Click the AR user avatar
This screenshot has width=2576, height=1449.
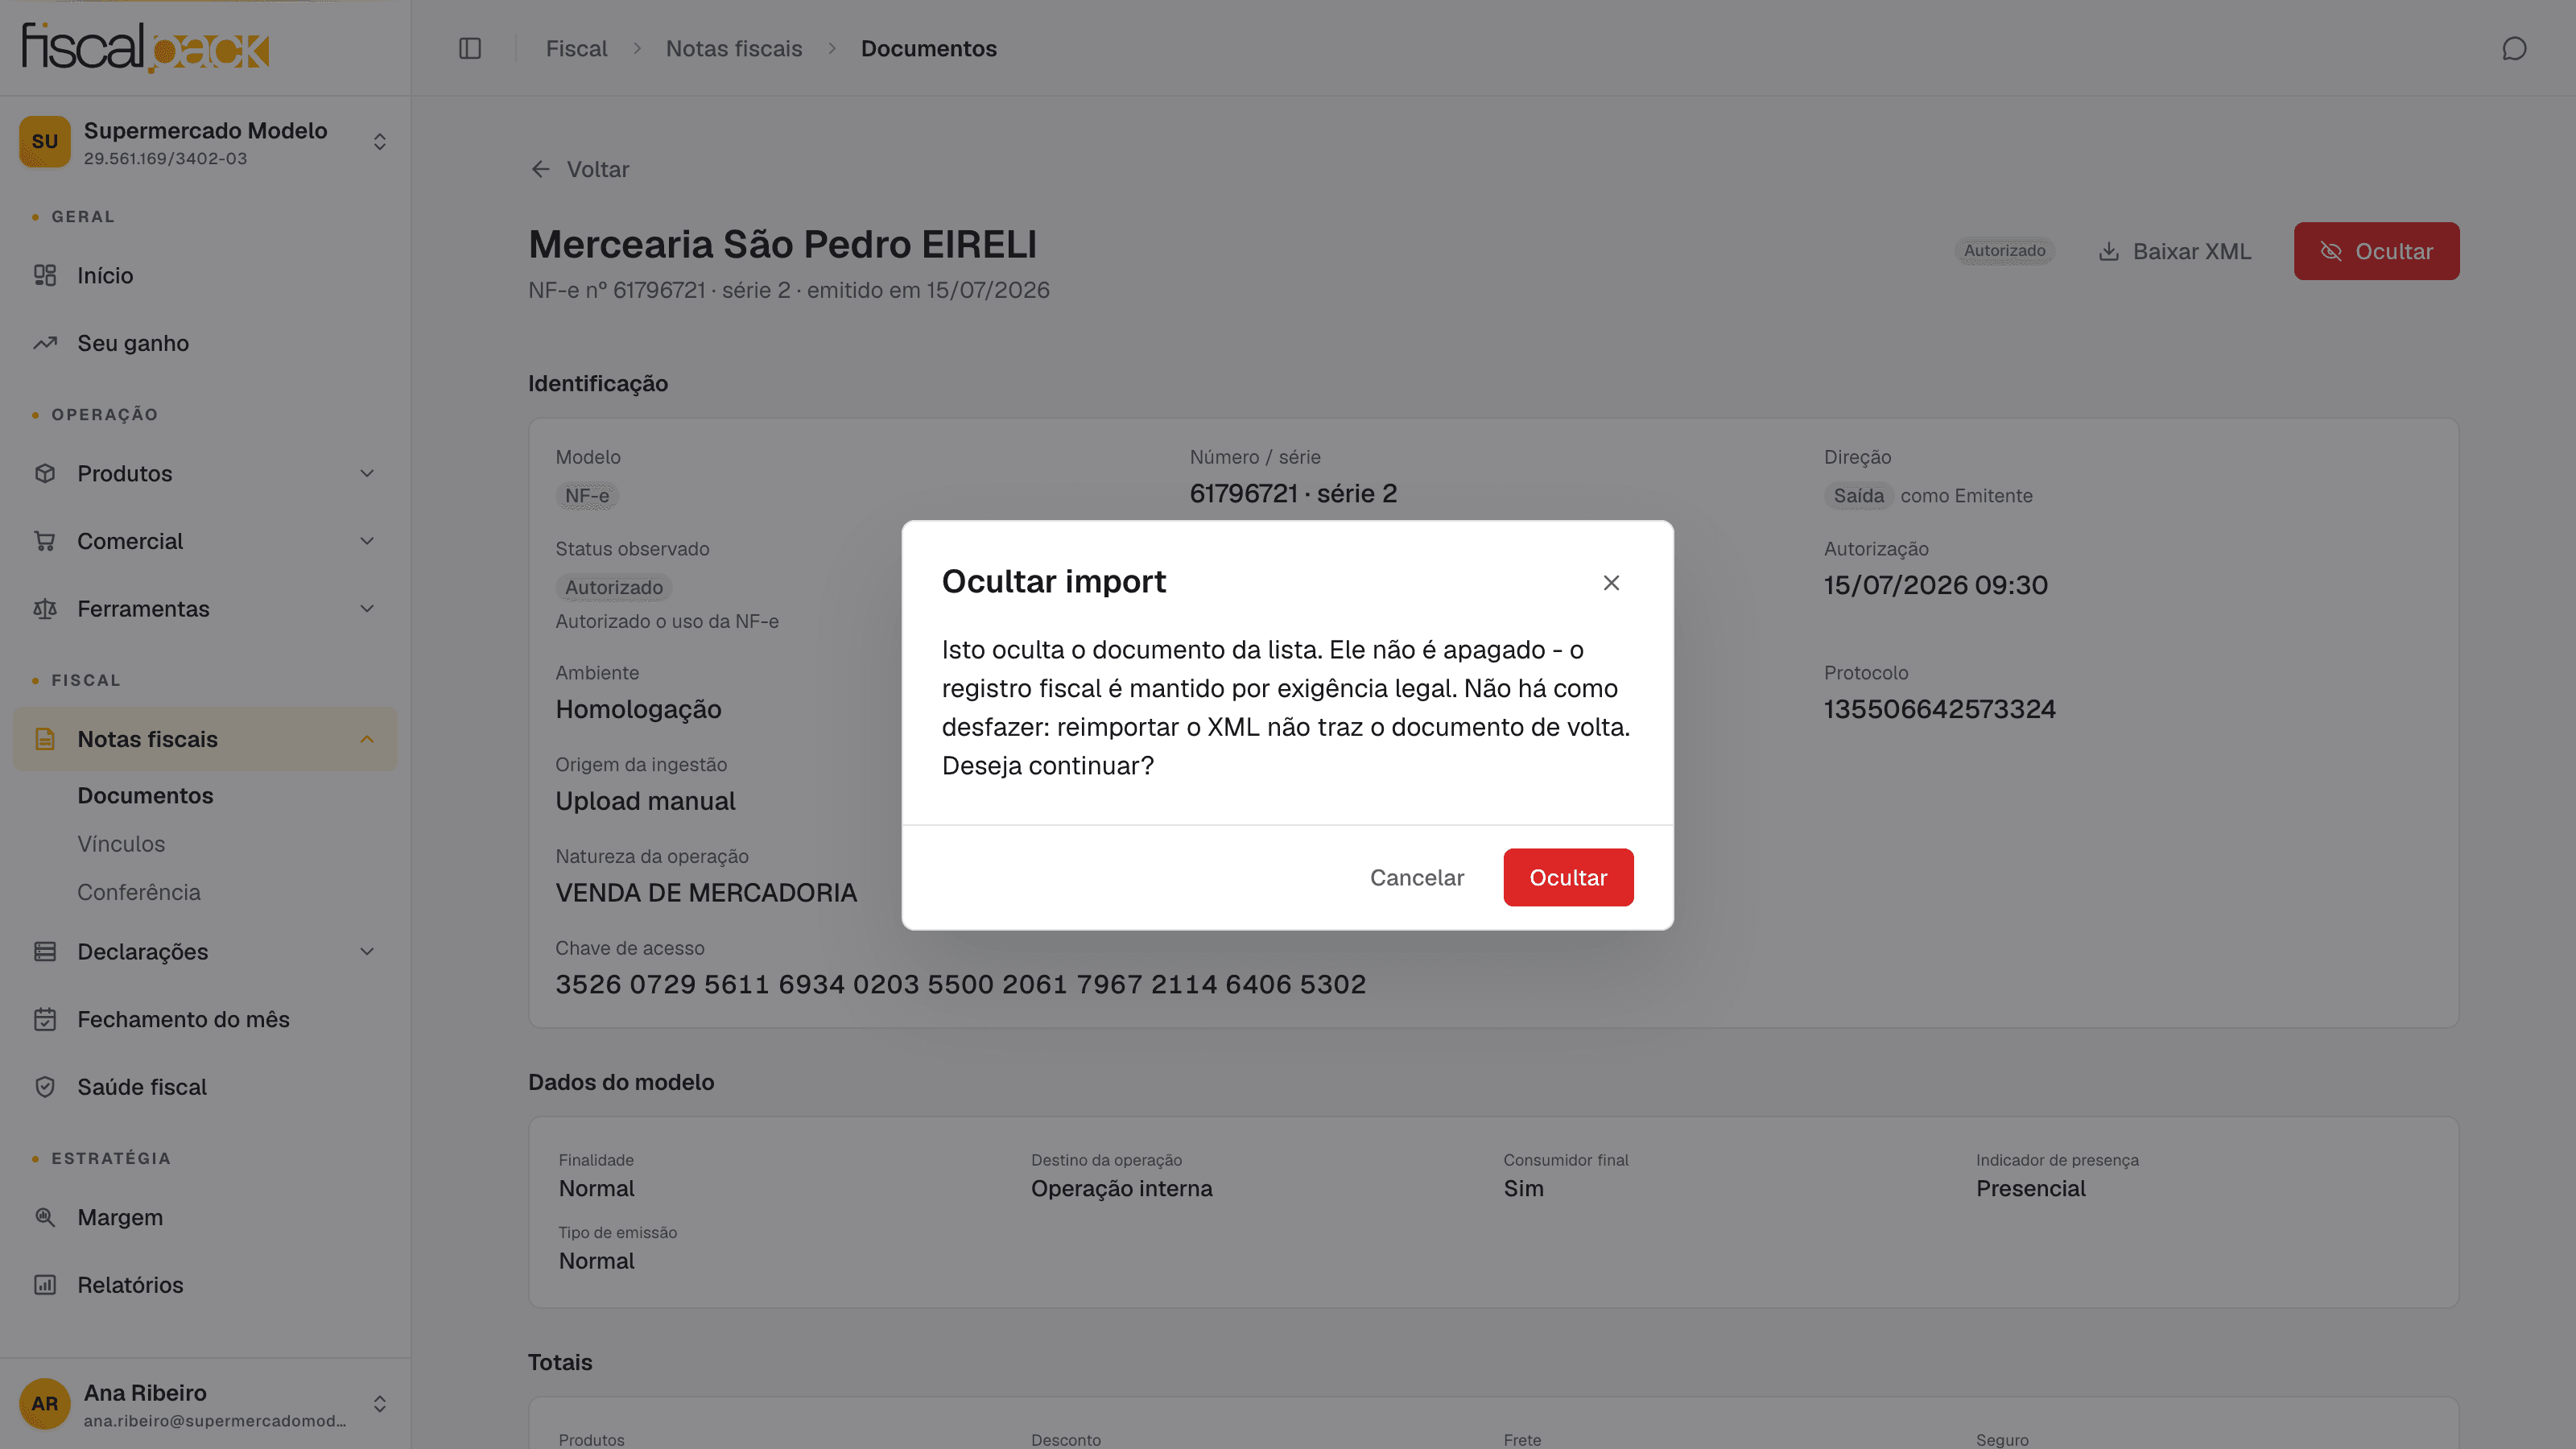[x=45, y=1404]
